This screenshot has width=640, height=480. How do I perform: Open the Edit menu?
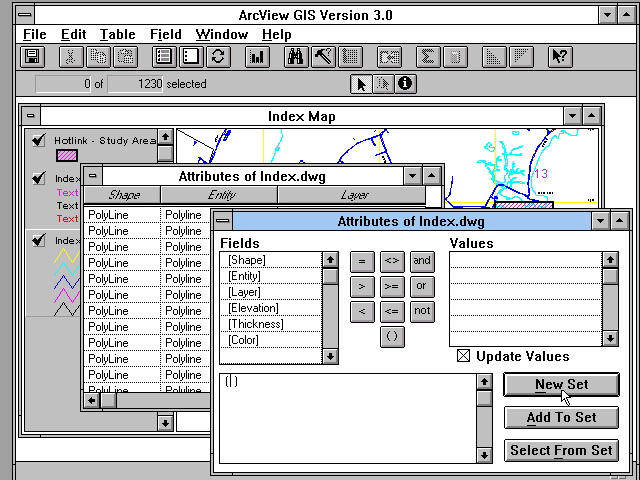click(73, 35)
